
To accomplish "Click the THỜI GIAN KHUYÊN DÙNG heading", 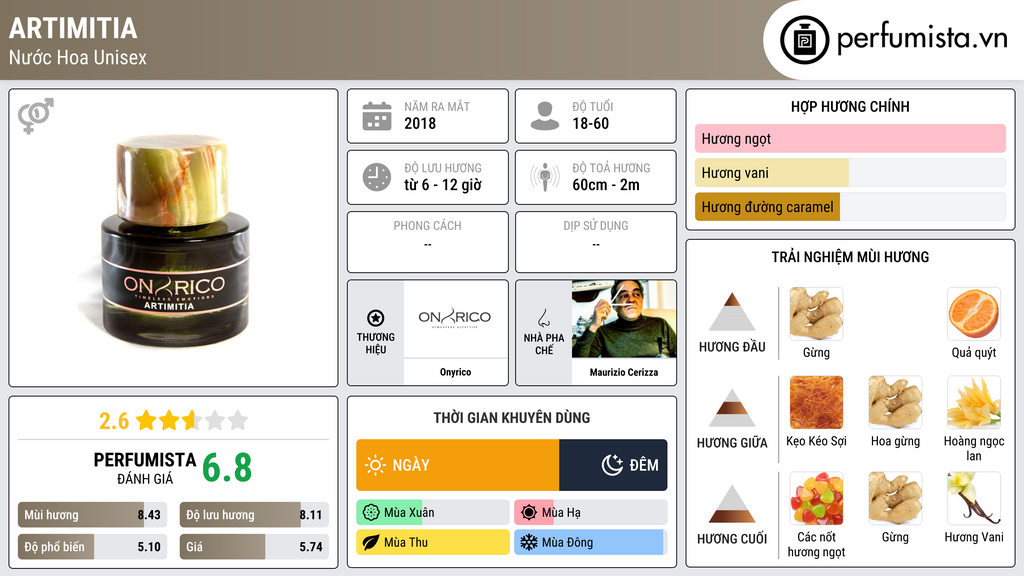I will pos(512,417).
